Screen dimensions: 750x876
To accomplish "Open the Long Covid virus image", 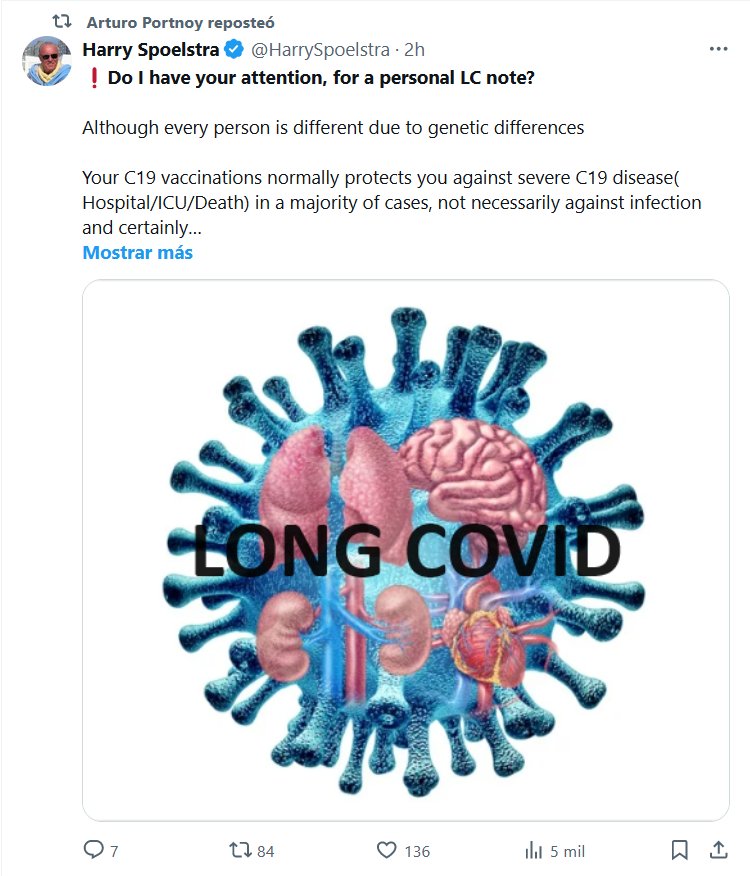I will [405, 550].
